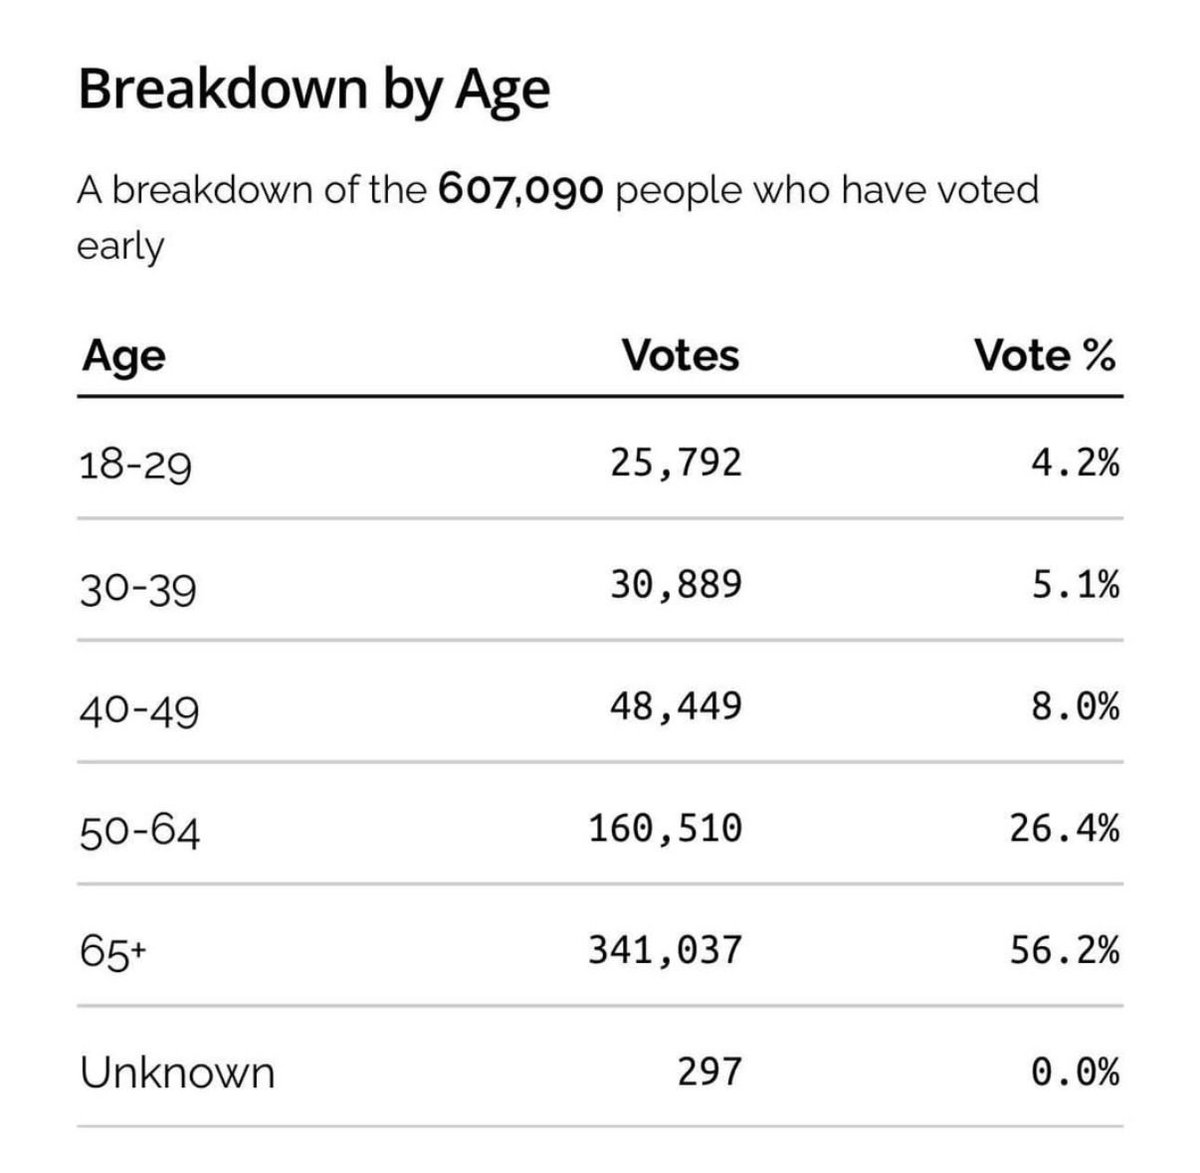This screenshot has width=1200, height=1173.
Task: Click the 341,037 votes value
Action: [665, 950]
